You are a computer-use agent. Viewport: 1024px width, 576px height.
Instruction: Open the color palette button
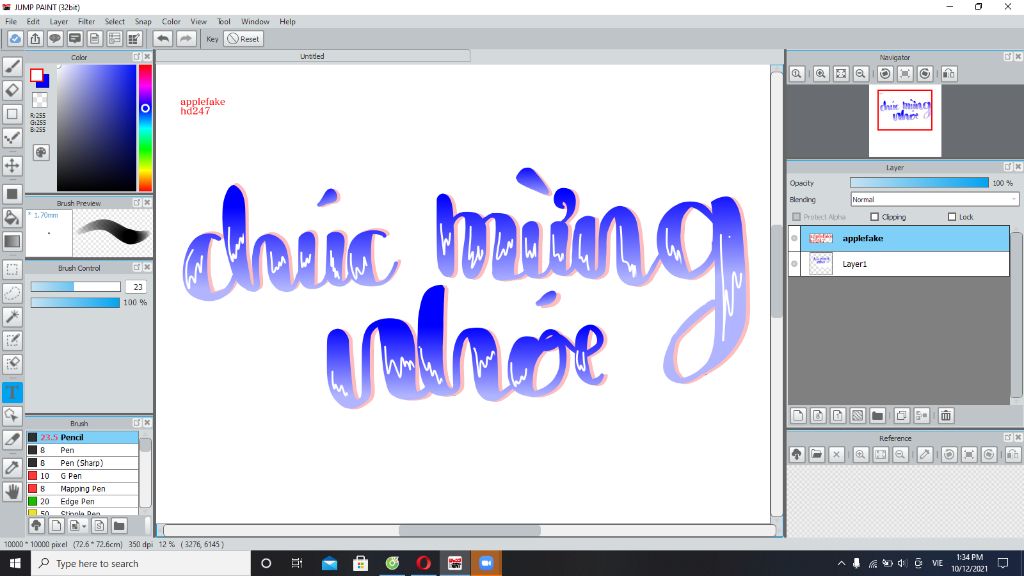pyautogui.click(x=40, y=153)
